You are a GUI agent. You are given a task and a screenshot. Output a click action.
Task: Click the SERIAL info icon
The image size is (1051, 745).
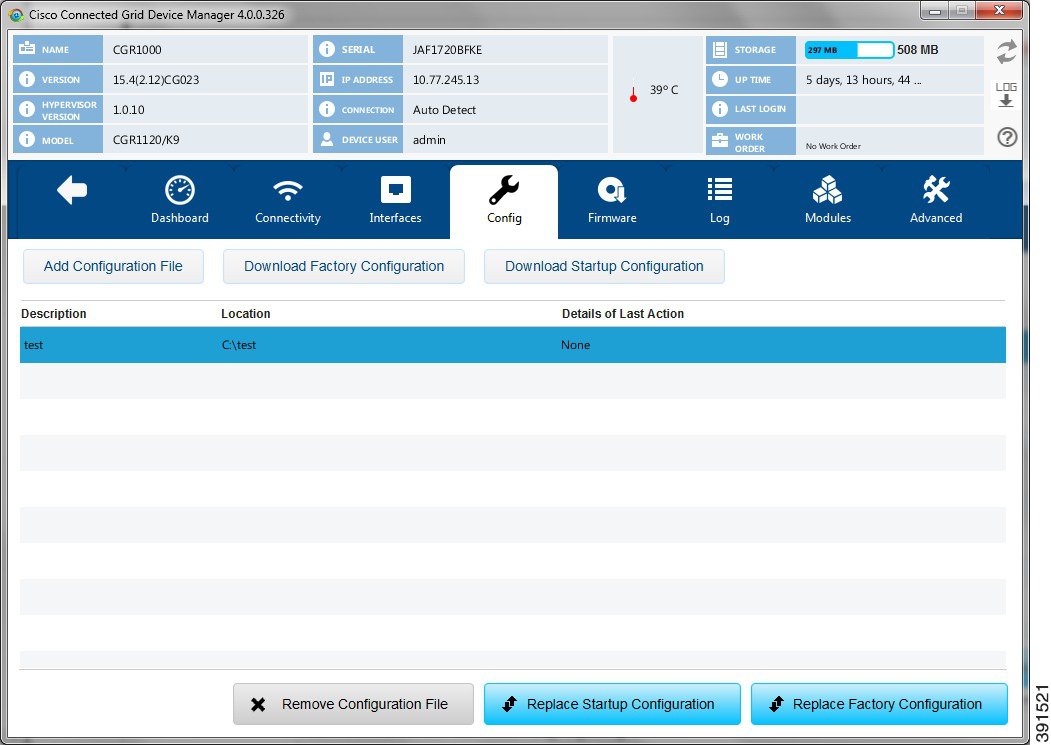[x=326, y=49]
